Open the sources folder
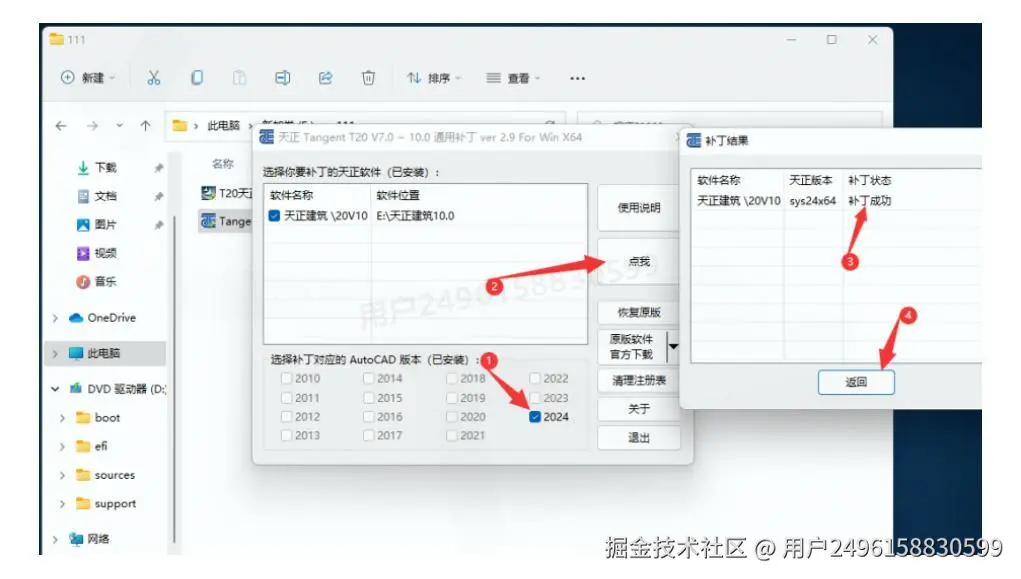 point(115,475)
